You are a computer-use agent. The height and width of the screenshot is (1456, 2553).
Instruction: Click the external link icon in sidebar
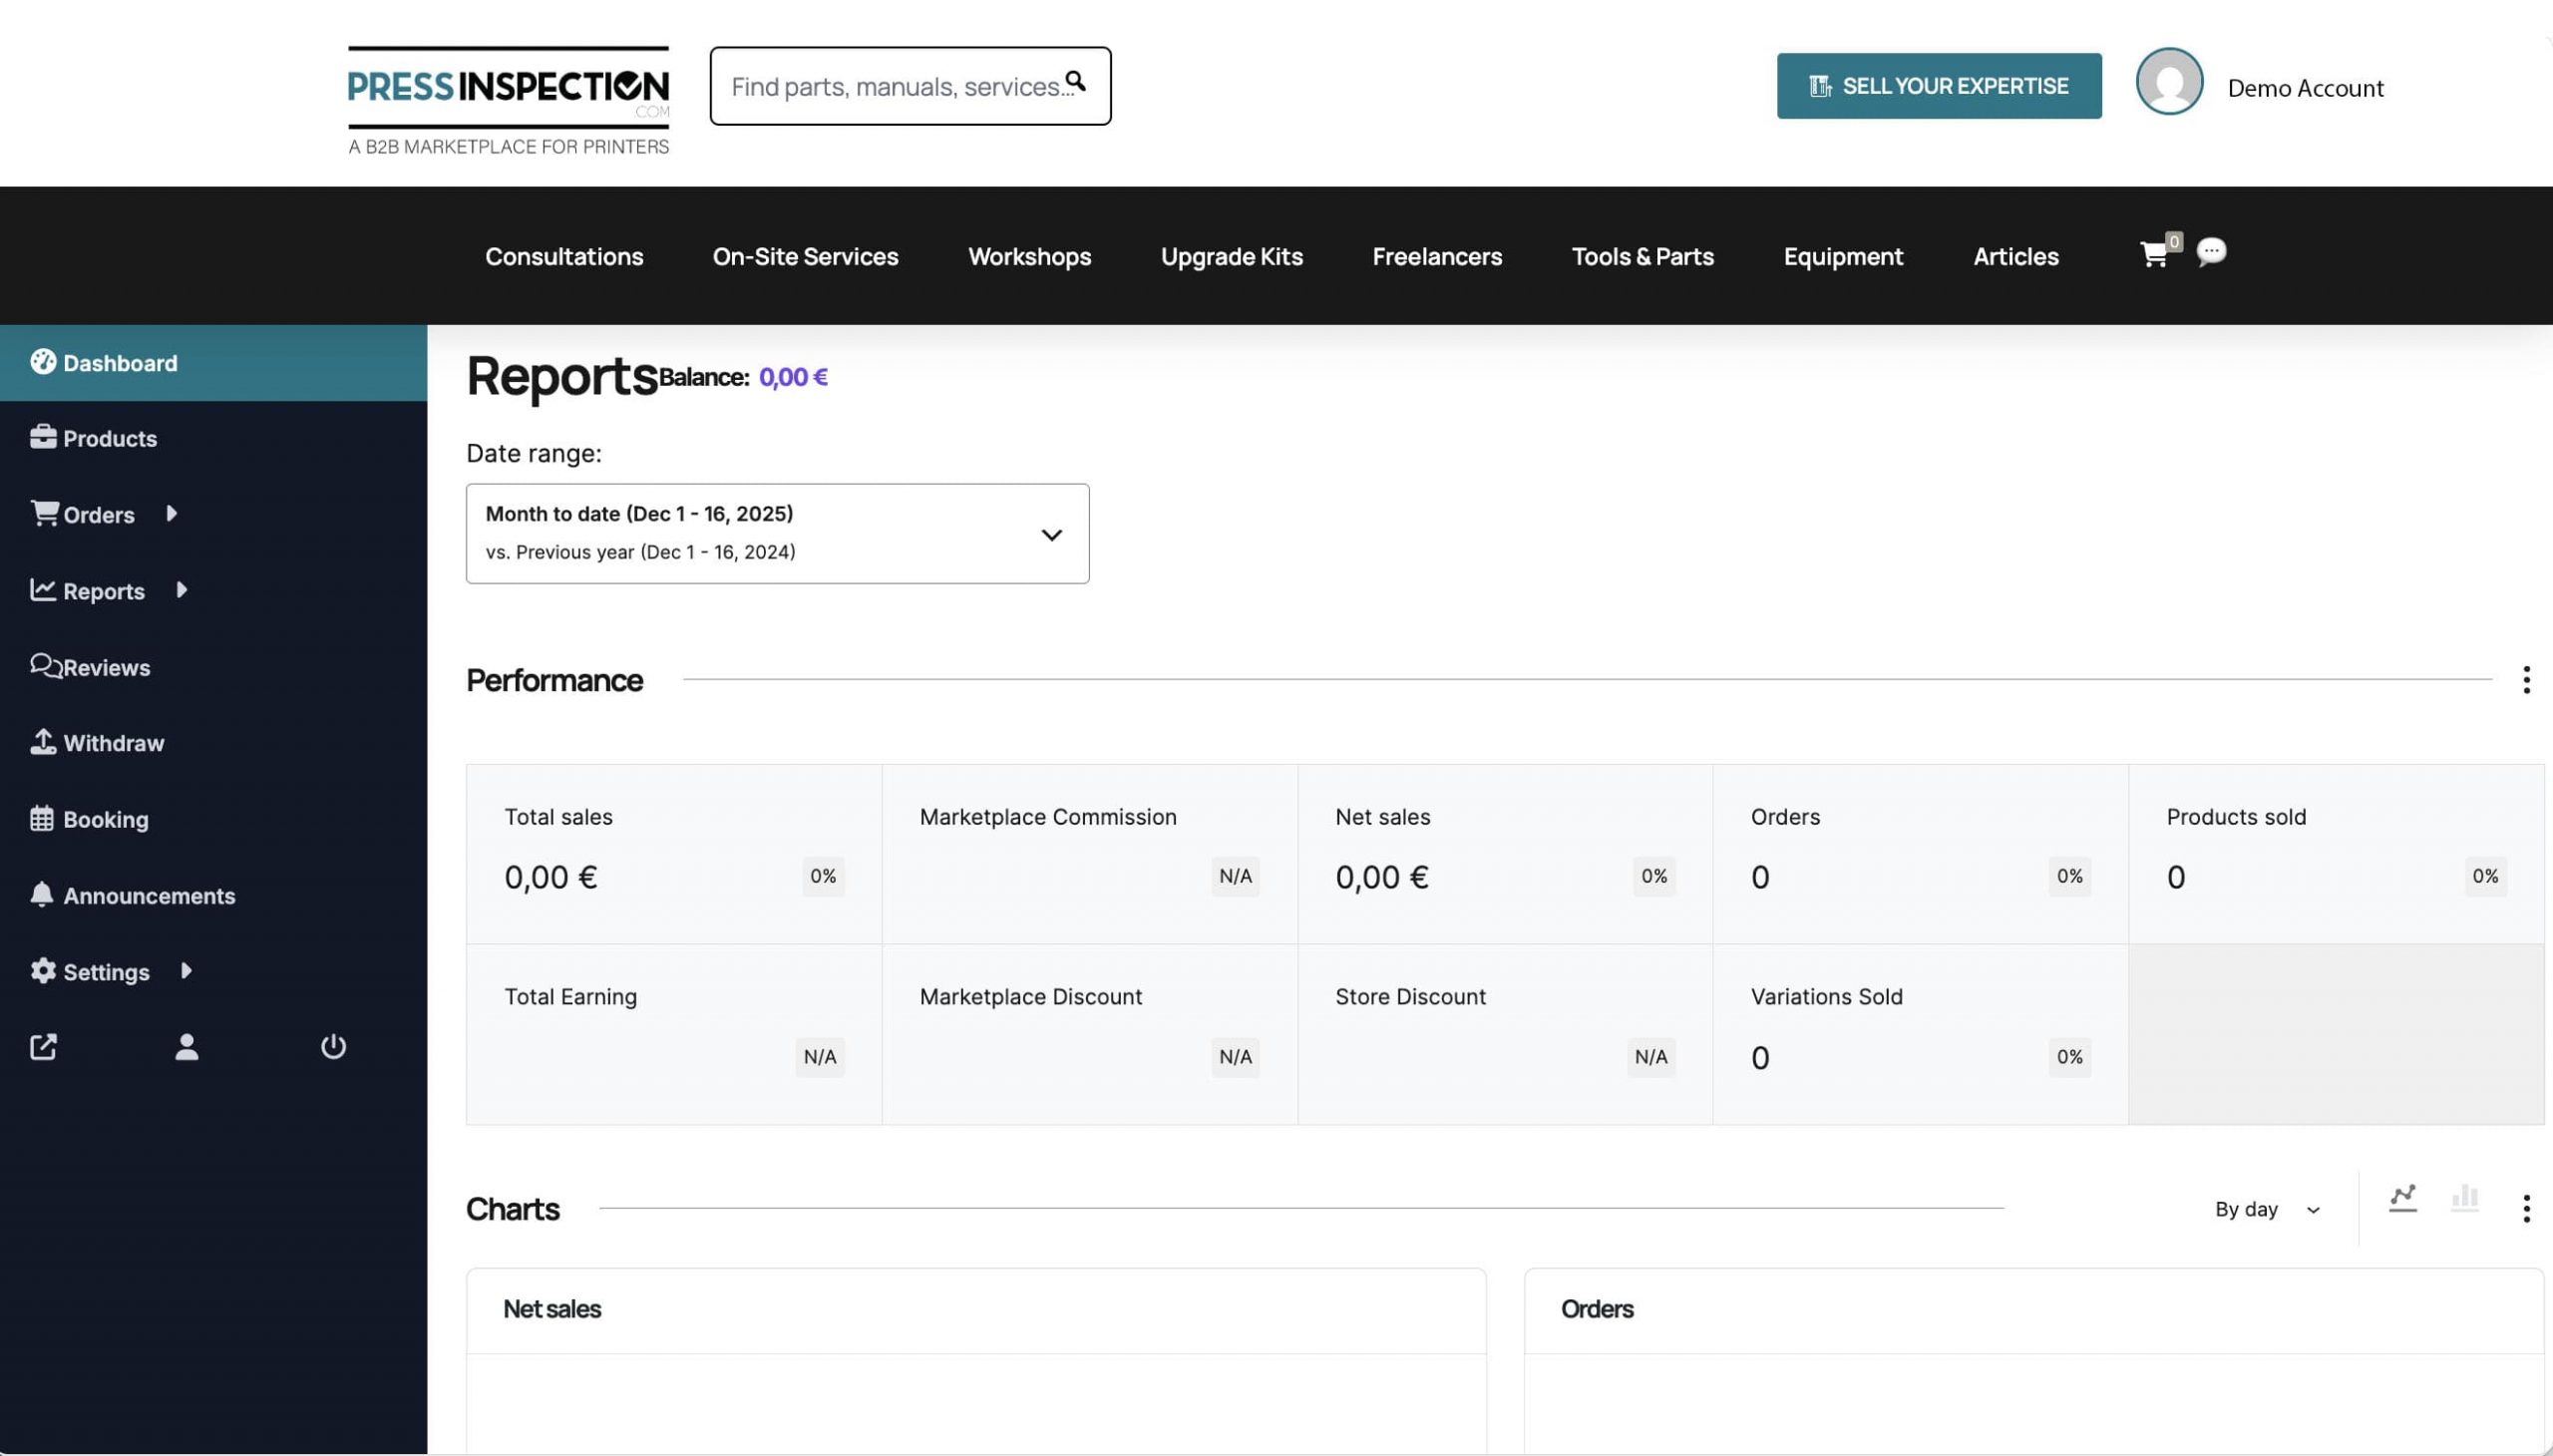click(43, 1046)
